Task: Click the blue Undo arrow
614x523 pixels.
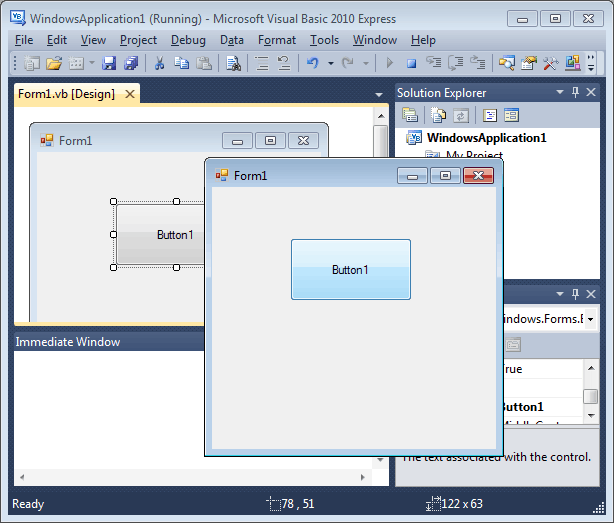Action: coord(312,63)
